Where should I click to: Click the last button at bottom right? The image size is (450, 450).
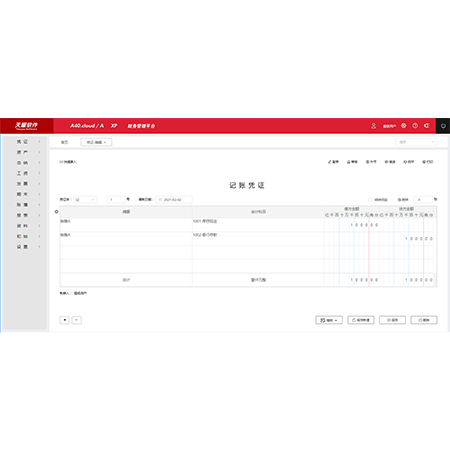click(424, 320)
